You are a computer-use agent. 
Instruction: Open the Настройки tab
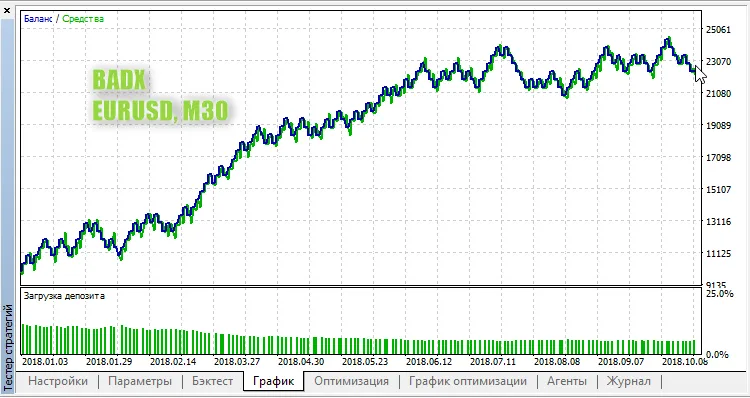coord(58,381)
